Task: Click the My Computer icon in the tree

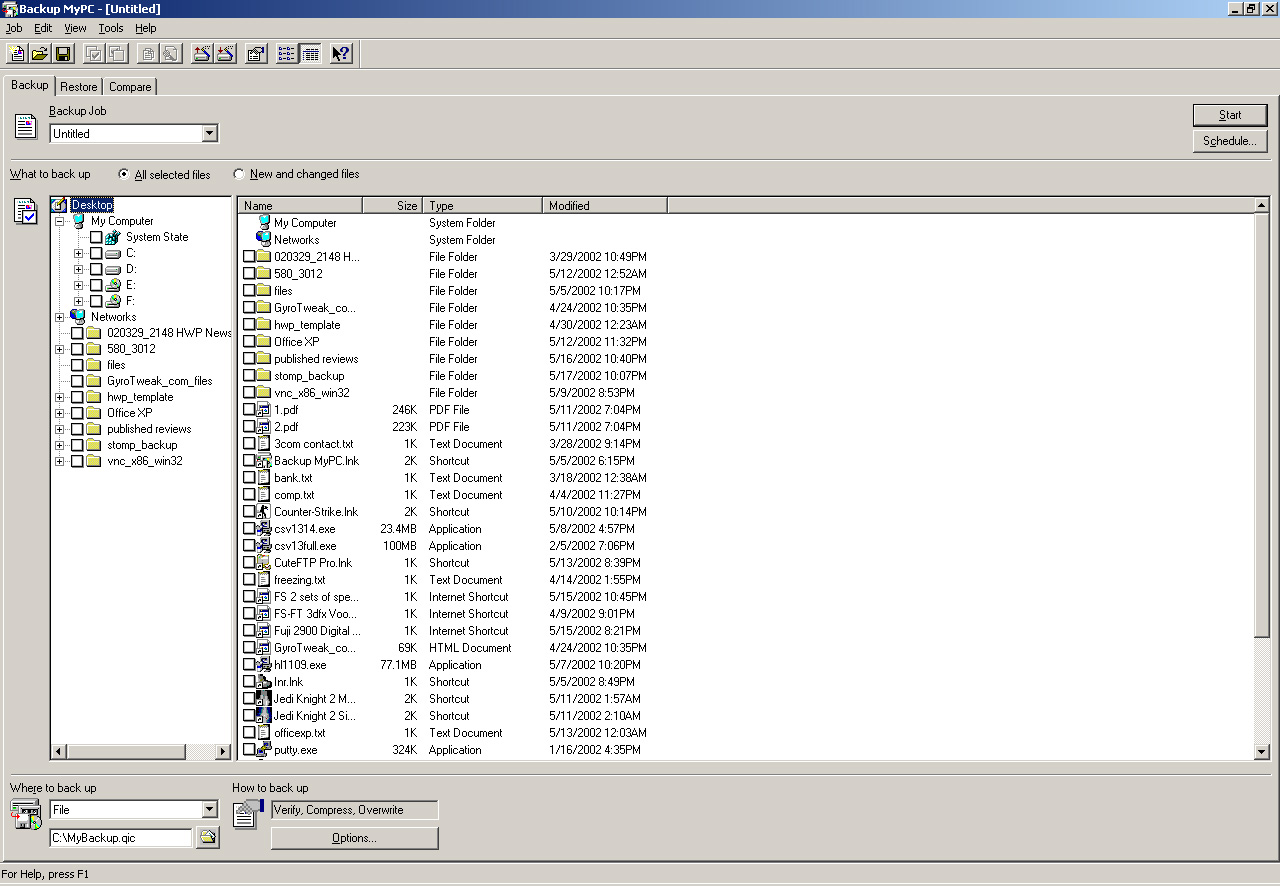Action: tap(79, 221)
